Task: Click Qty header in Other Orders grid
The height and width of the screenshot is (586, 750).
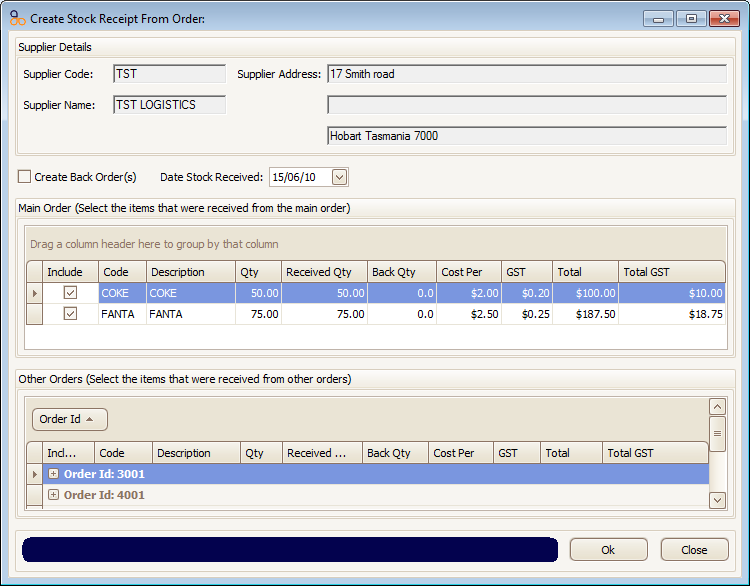Action: 261,453
